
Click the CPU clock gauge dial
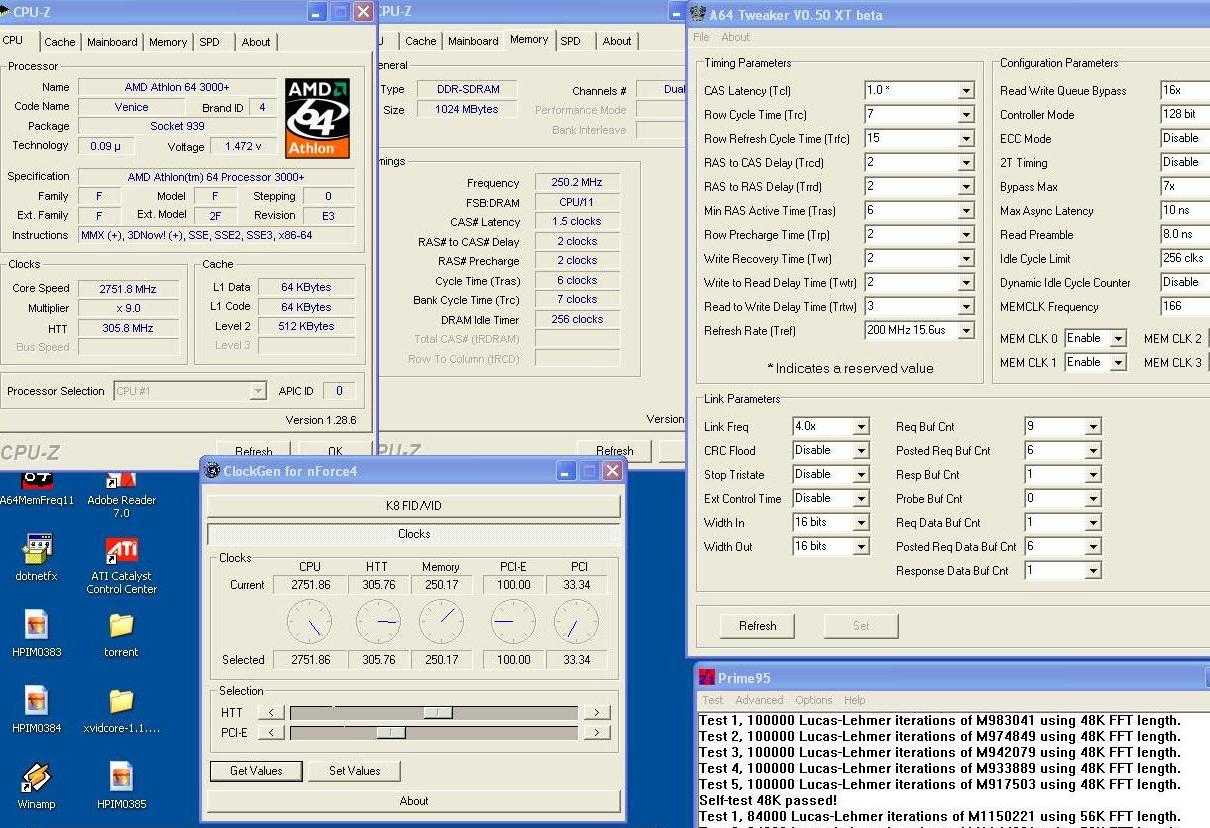[310, 622]
